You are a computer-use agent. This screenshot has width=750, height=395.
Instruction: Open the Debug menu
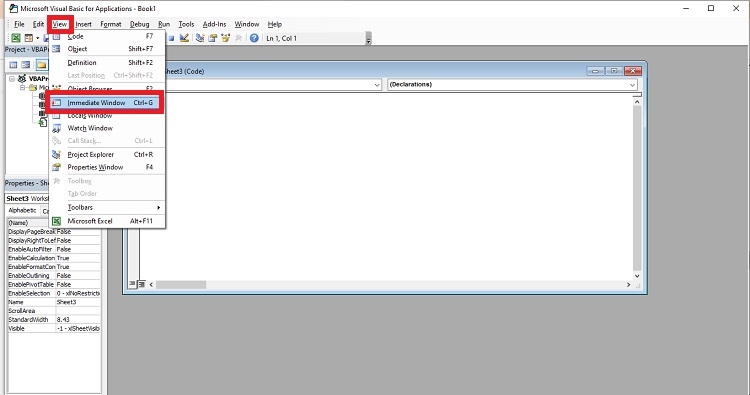140,24
